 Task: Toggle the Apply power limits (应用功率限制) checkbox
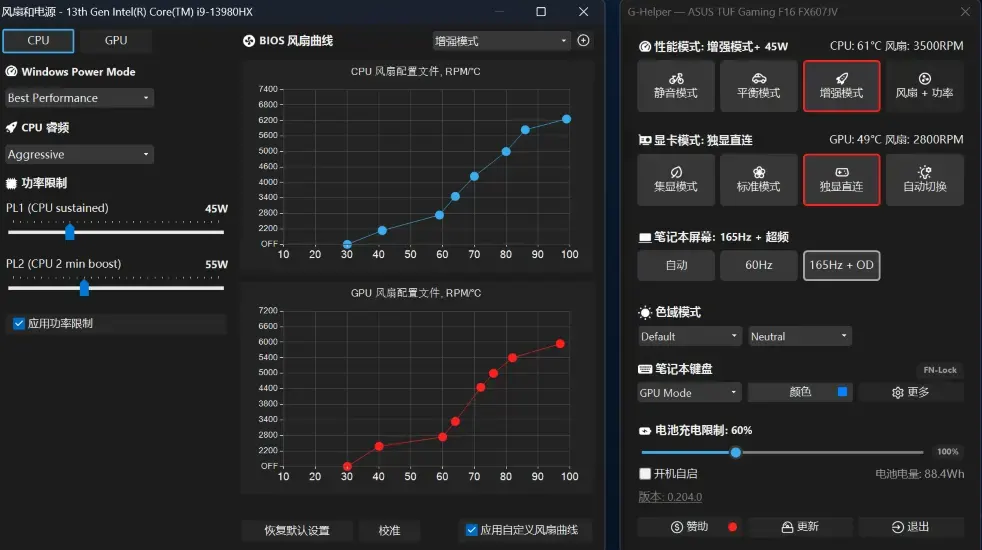tap(19, 323)
